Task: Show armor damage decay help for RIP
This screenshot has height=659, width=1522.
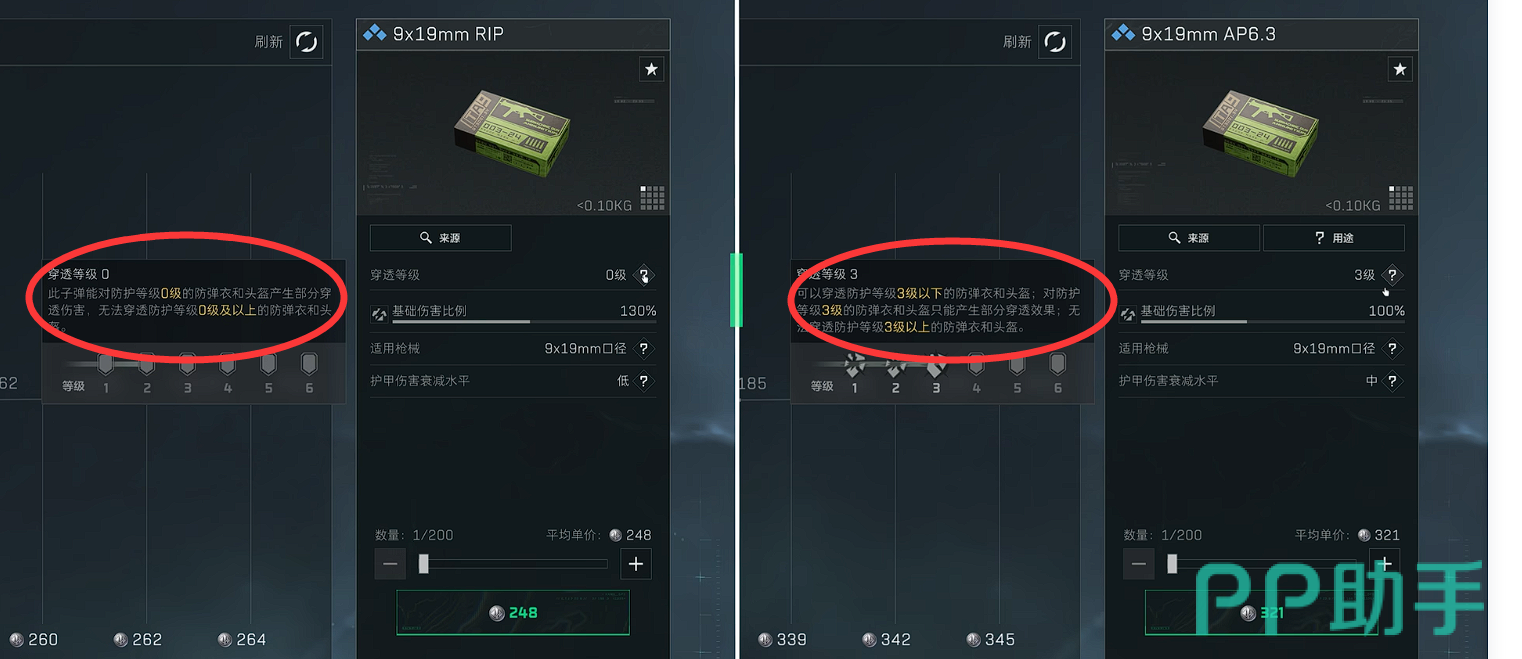Action: point(644,381)
